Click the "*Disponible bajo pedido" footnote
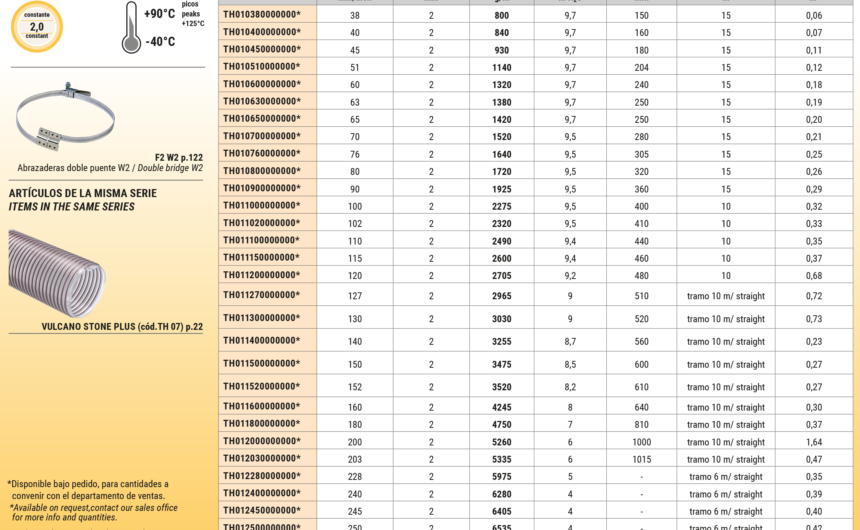860x530 pixels. point(88,484)
